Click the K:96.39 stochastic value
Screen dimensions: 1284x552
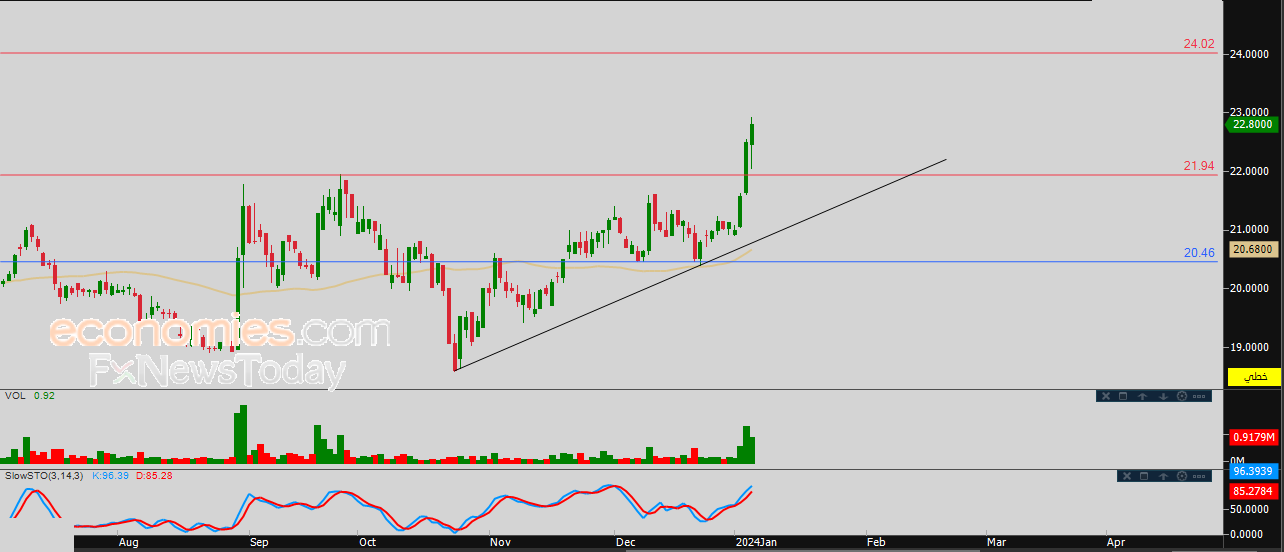point(111,475)
